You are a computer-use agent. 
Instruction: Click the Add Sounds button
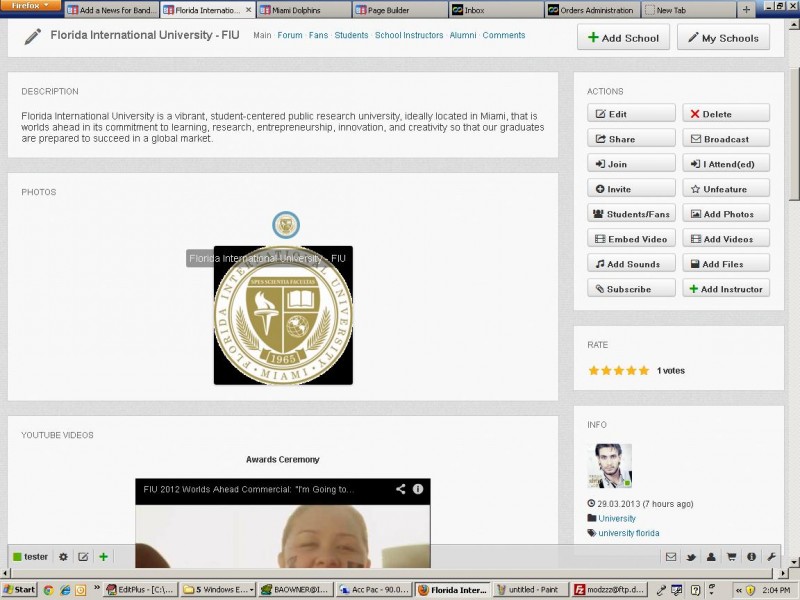(631, 264)
